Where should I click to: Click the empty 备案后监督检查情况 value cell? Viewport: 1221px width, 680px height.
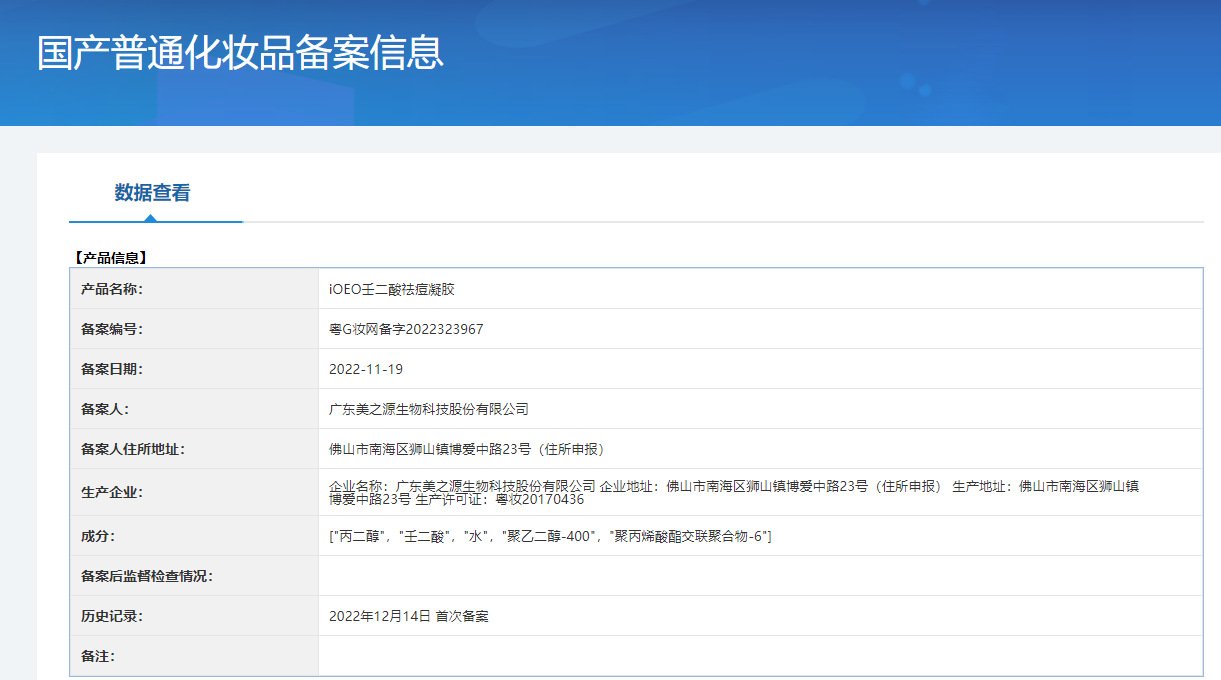760,576
